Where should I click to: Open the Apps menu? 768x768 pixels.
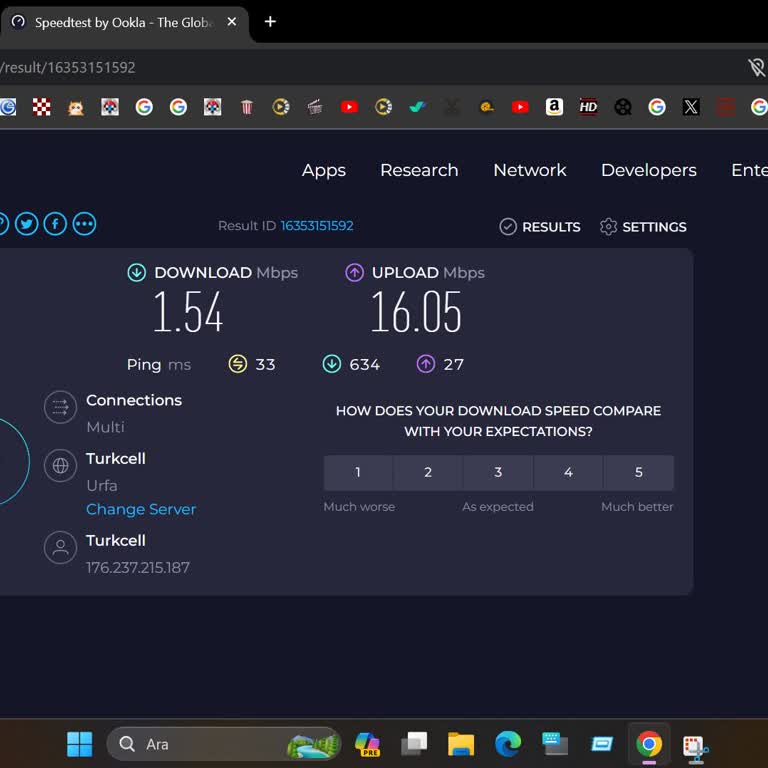(324, 170)
